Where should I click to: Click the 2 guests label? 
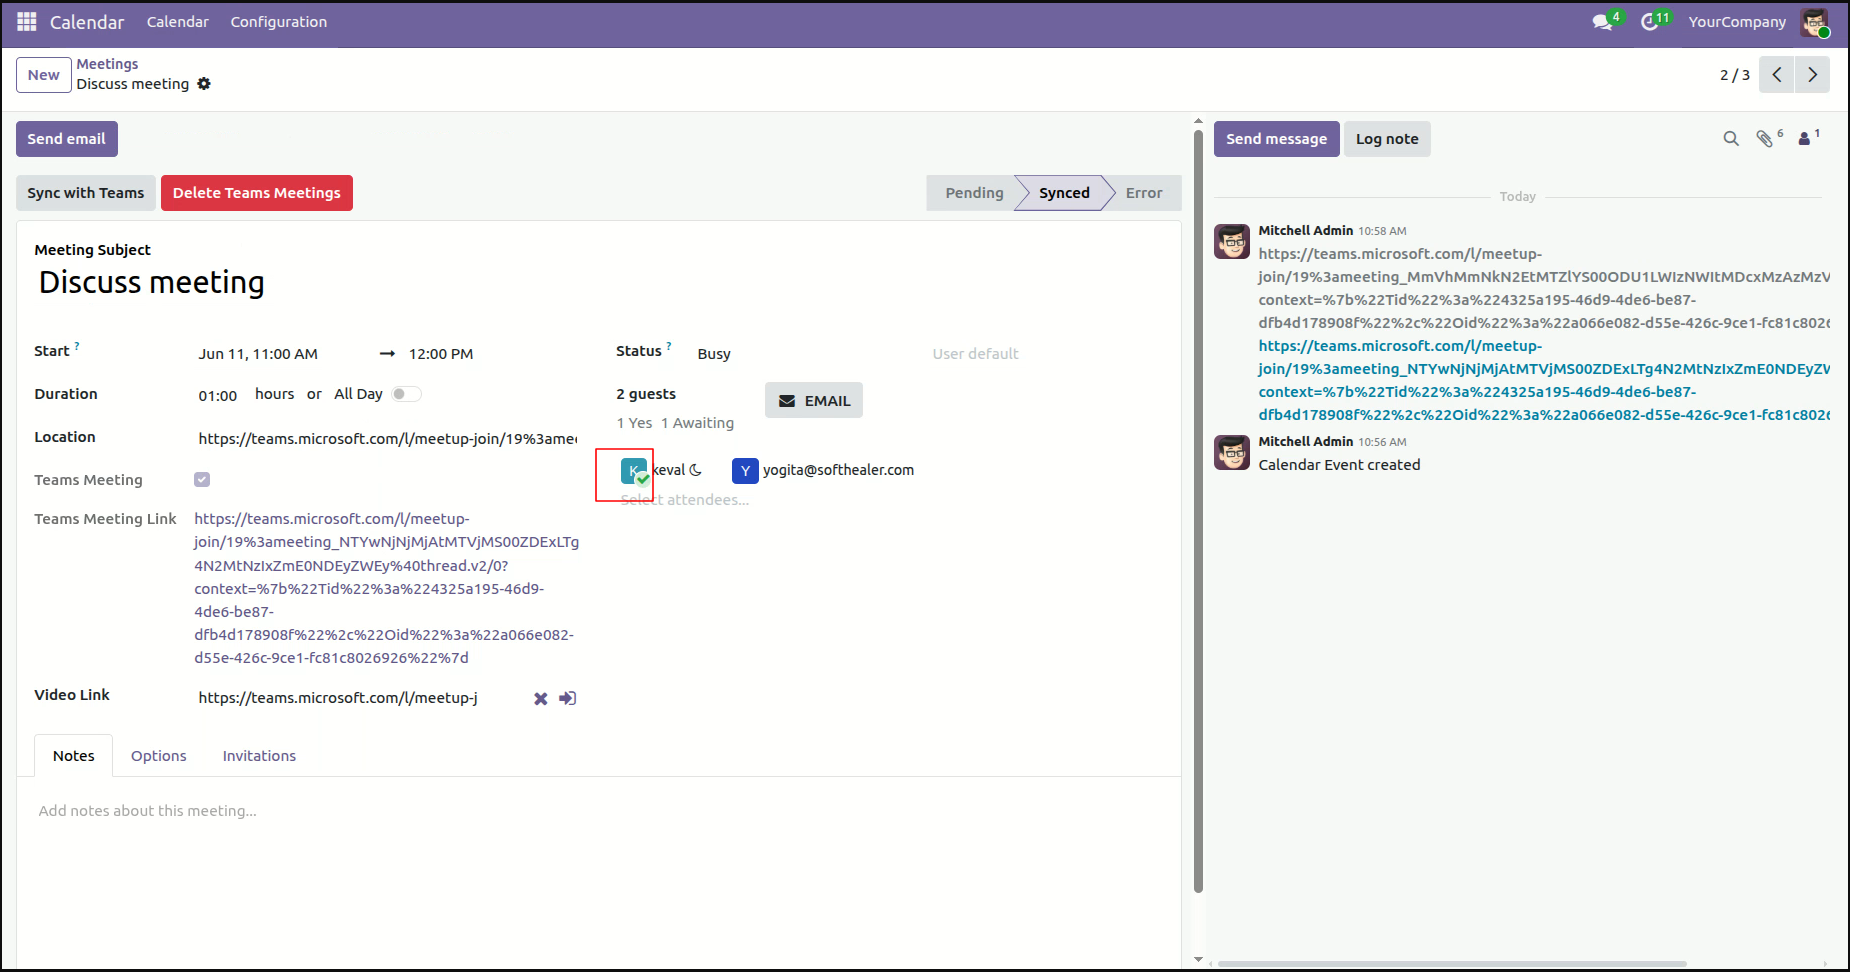[646, 394]
